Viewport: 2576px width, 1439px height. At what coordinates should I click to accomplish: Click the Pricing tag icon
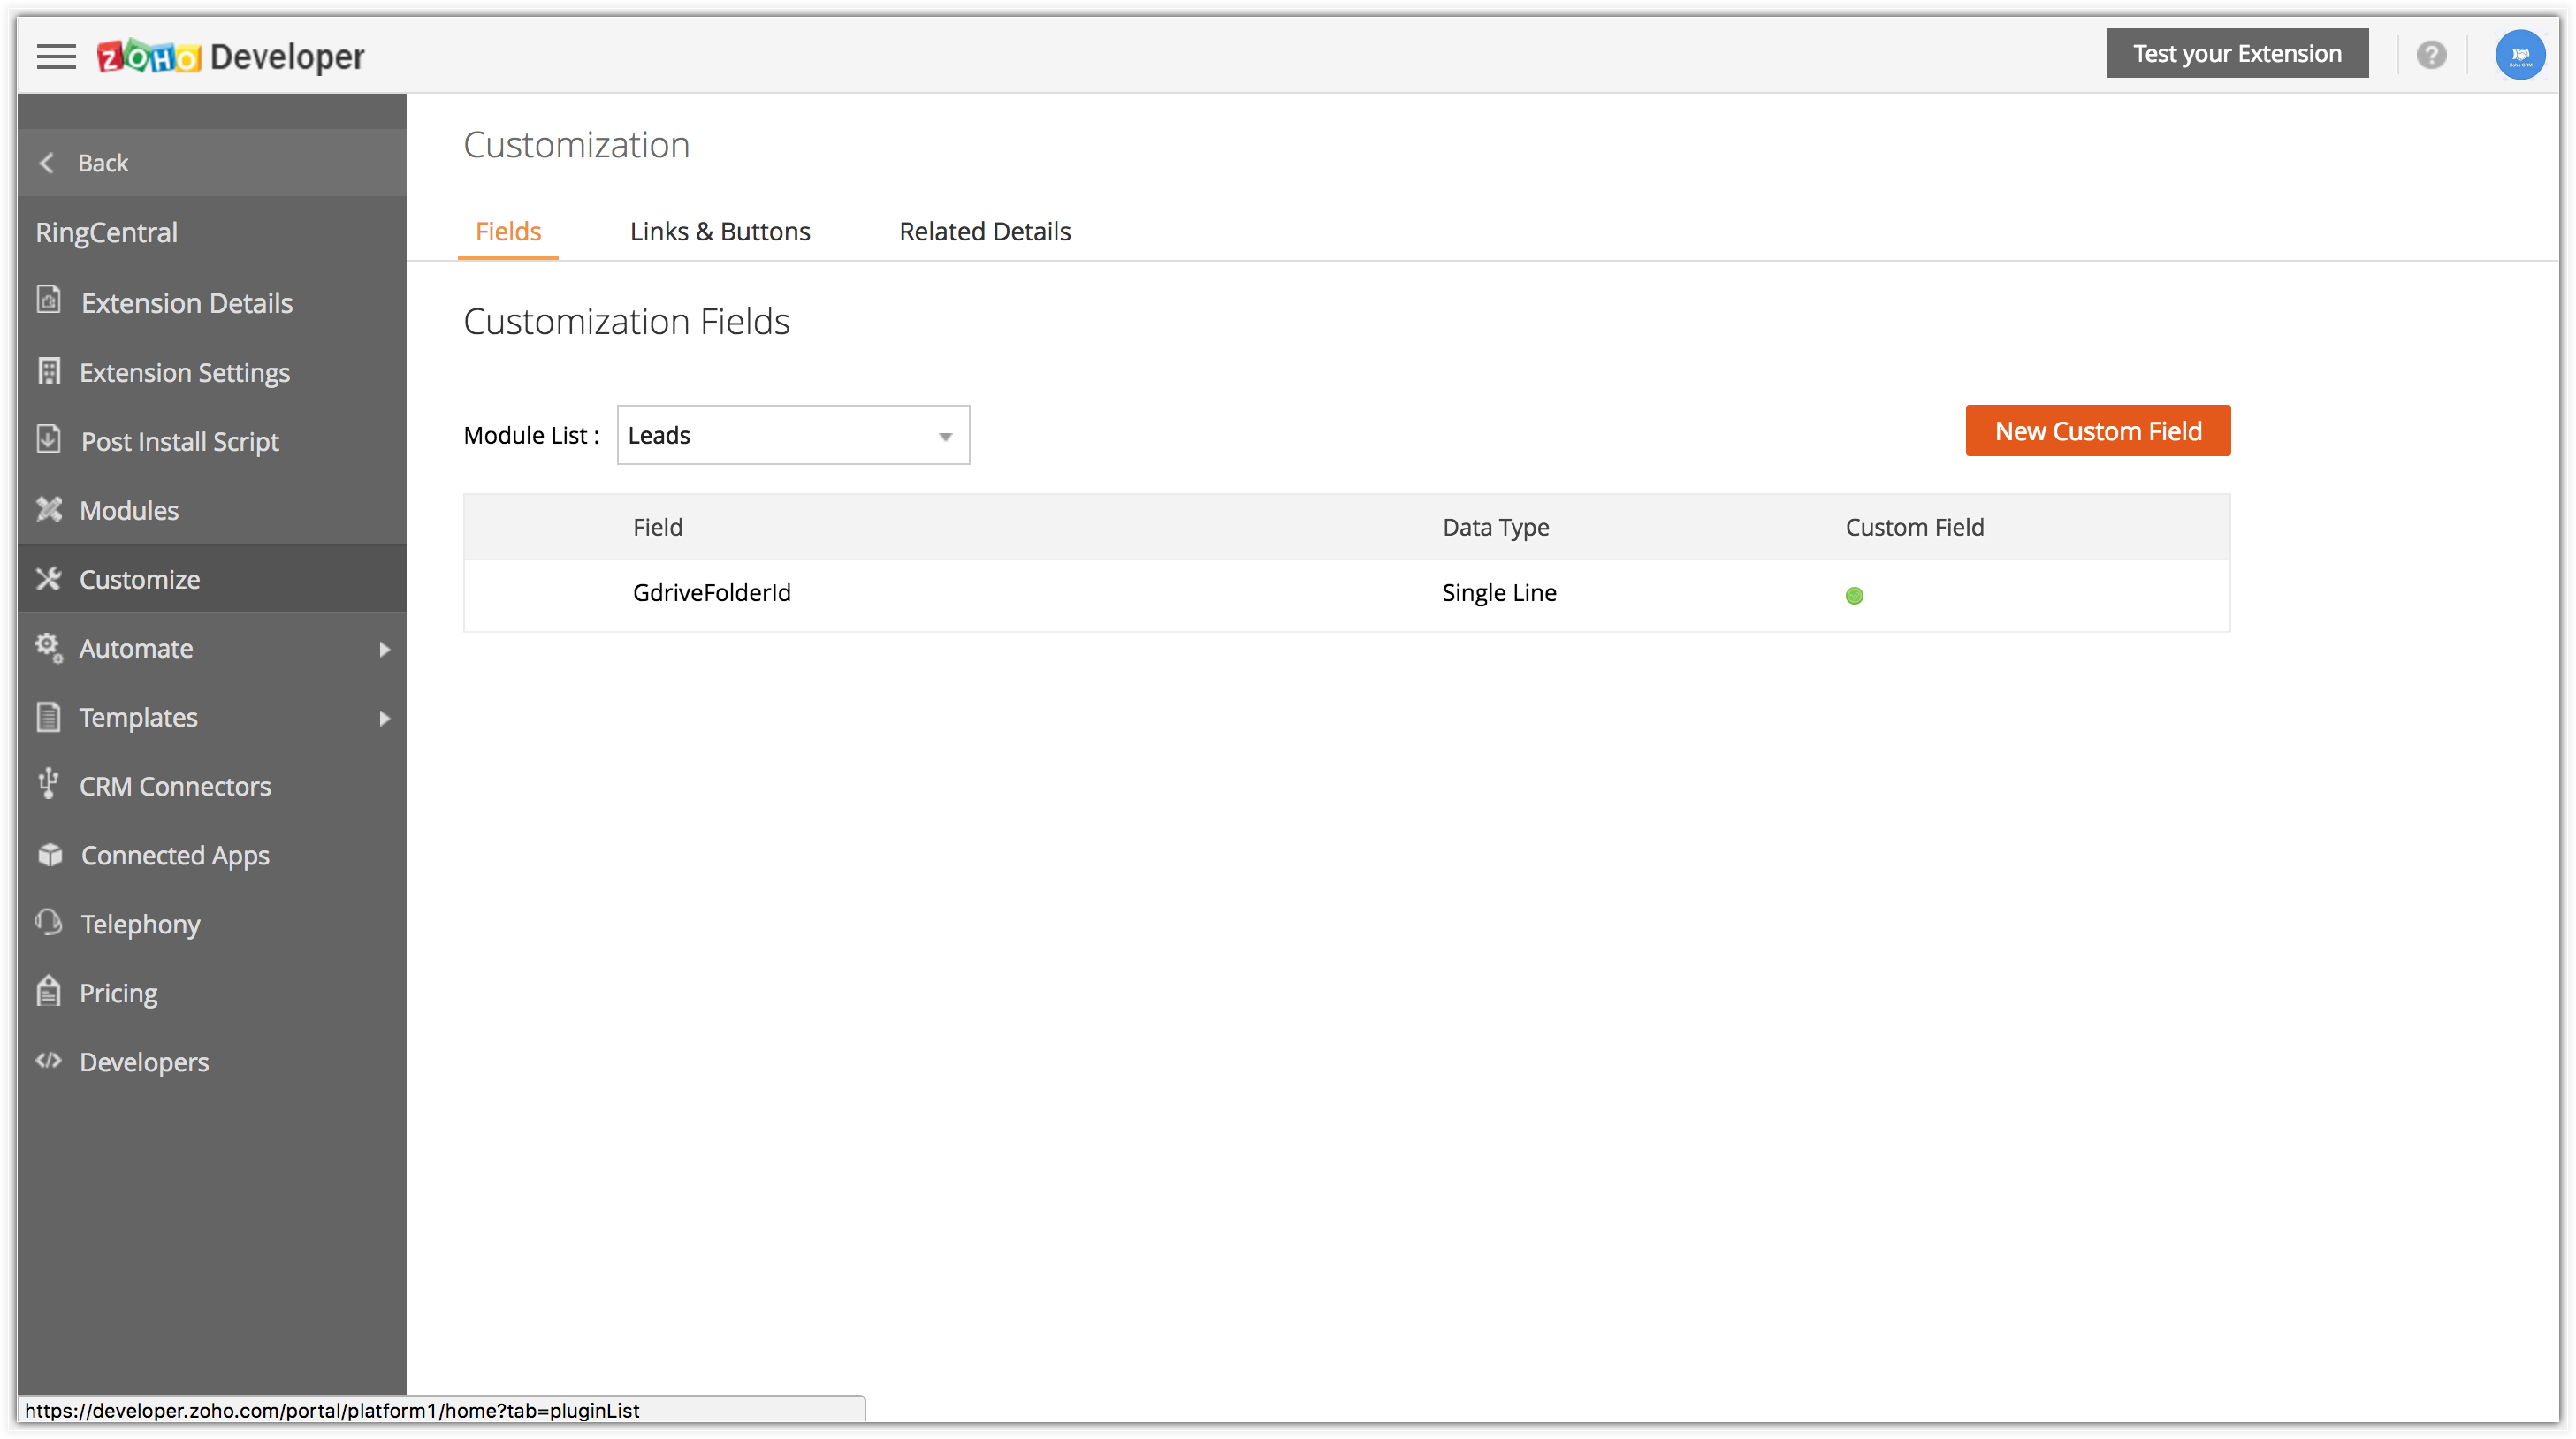click(x=49, y=991)
